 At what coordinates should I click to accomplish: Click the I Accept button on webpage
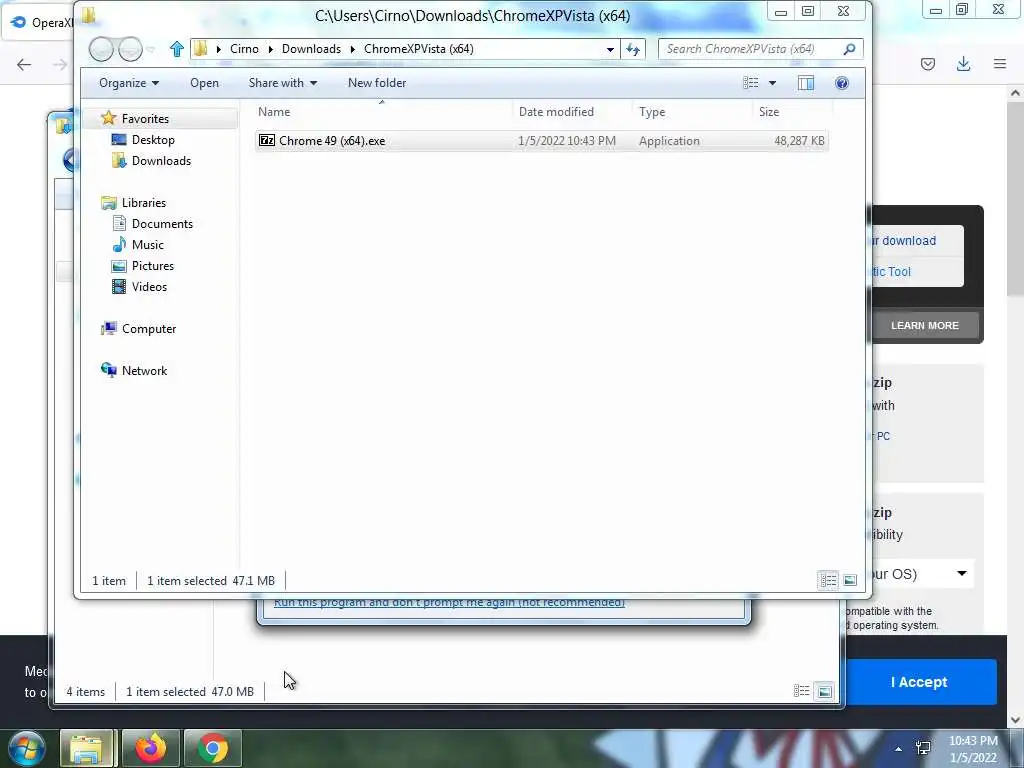pyautogui.click(x=920, y=682)
